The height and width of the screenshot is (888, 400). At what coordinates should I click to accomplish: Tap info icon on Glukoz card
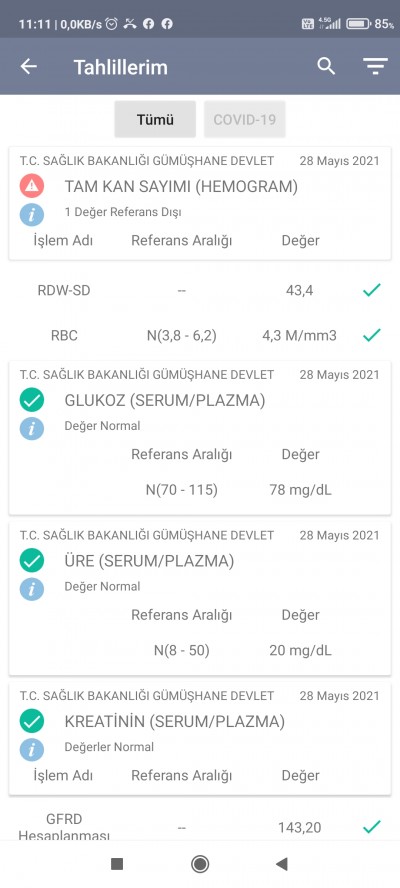[x=32, y=429]
